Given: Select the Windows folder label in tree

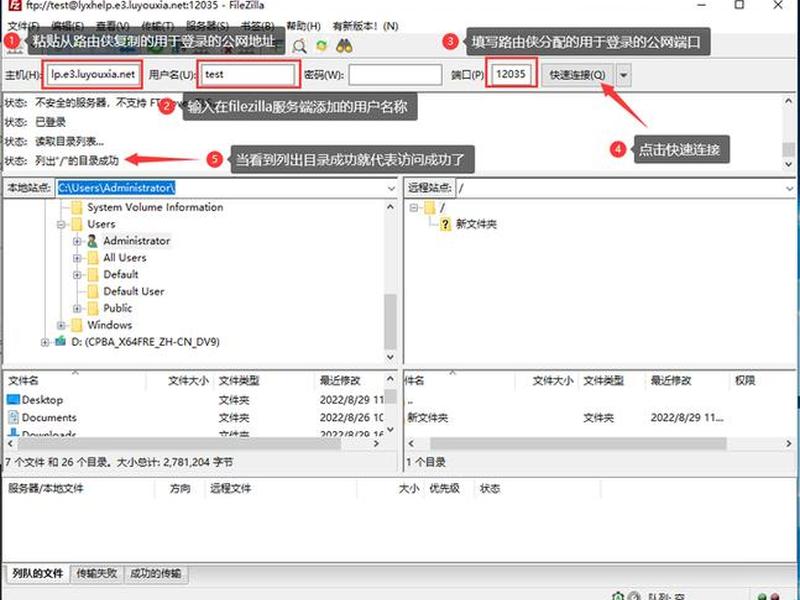Looking at the screenshot, I should click(x=109, y=325).
